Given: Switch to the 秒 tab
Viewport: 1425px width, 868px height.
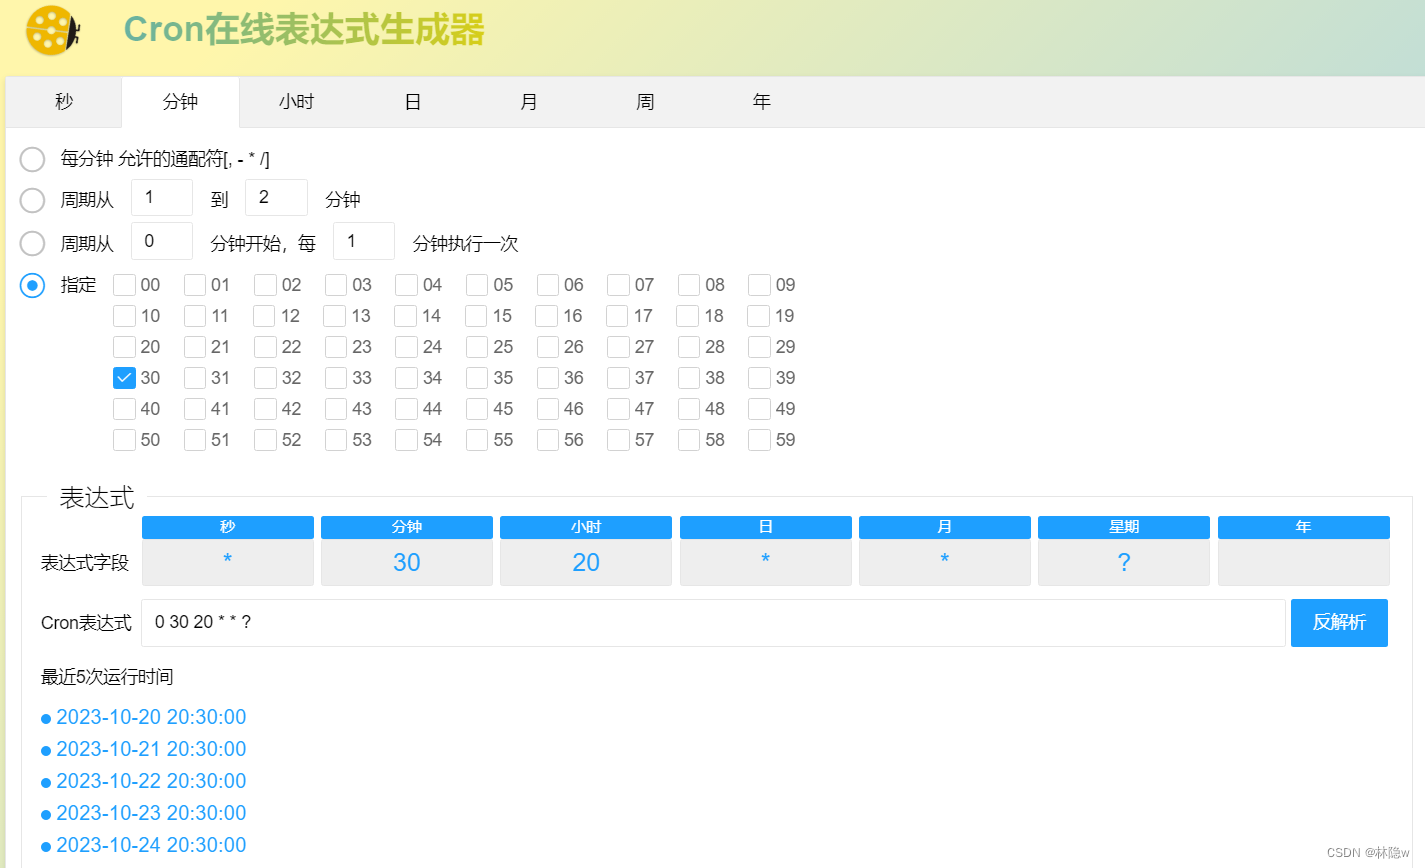Looking at the screenshot, I should 63,101.
